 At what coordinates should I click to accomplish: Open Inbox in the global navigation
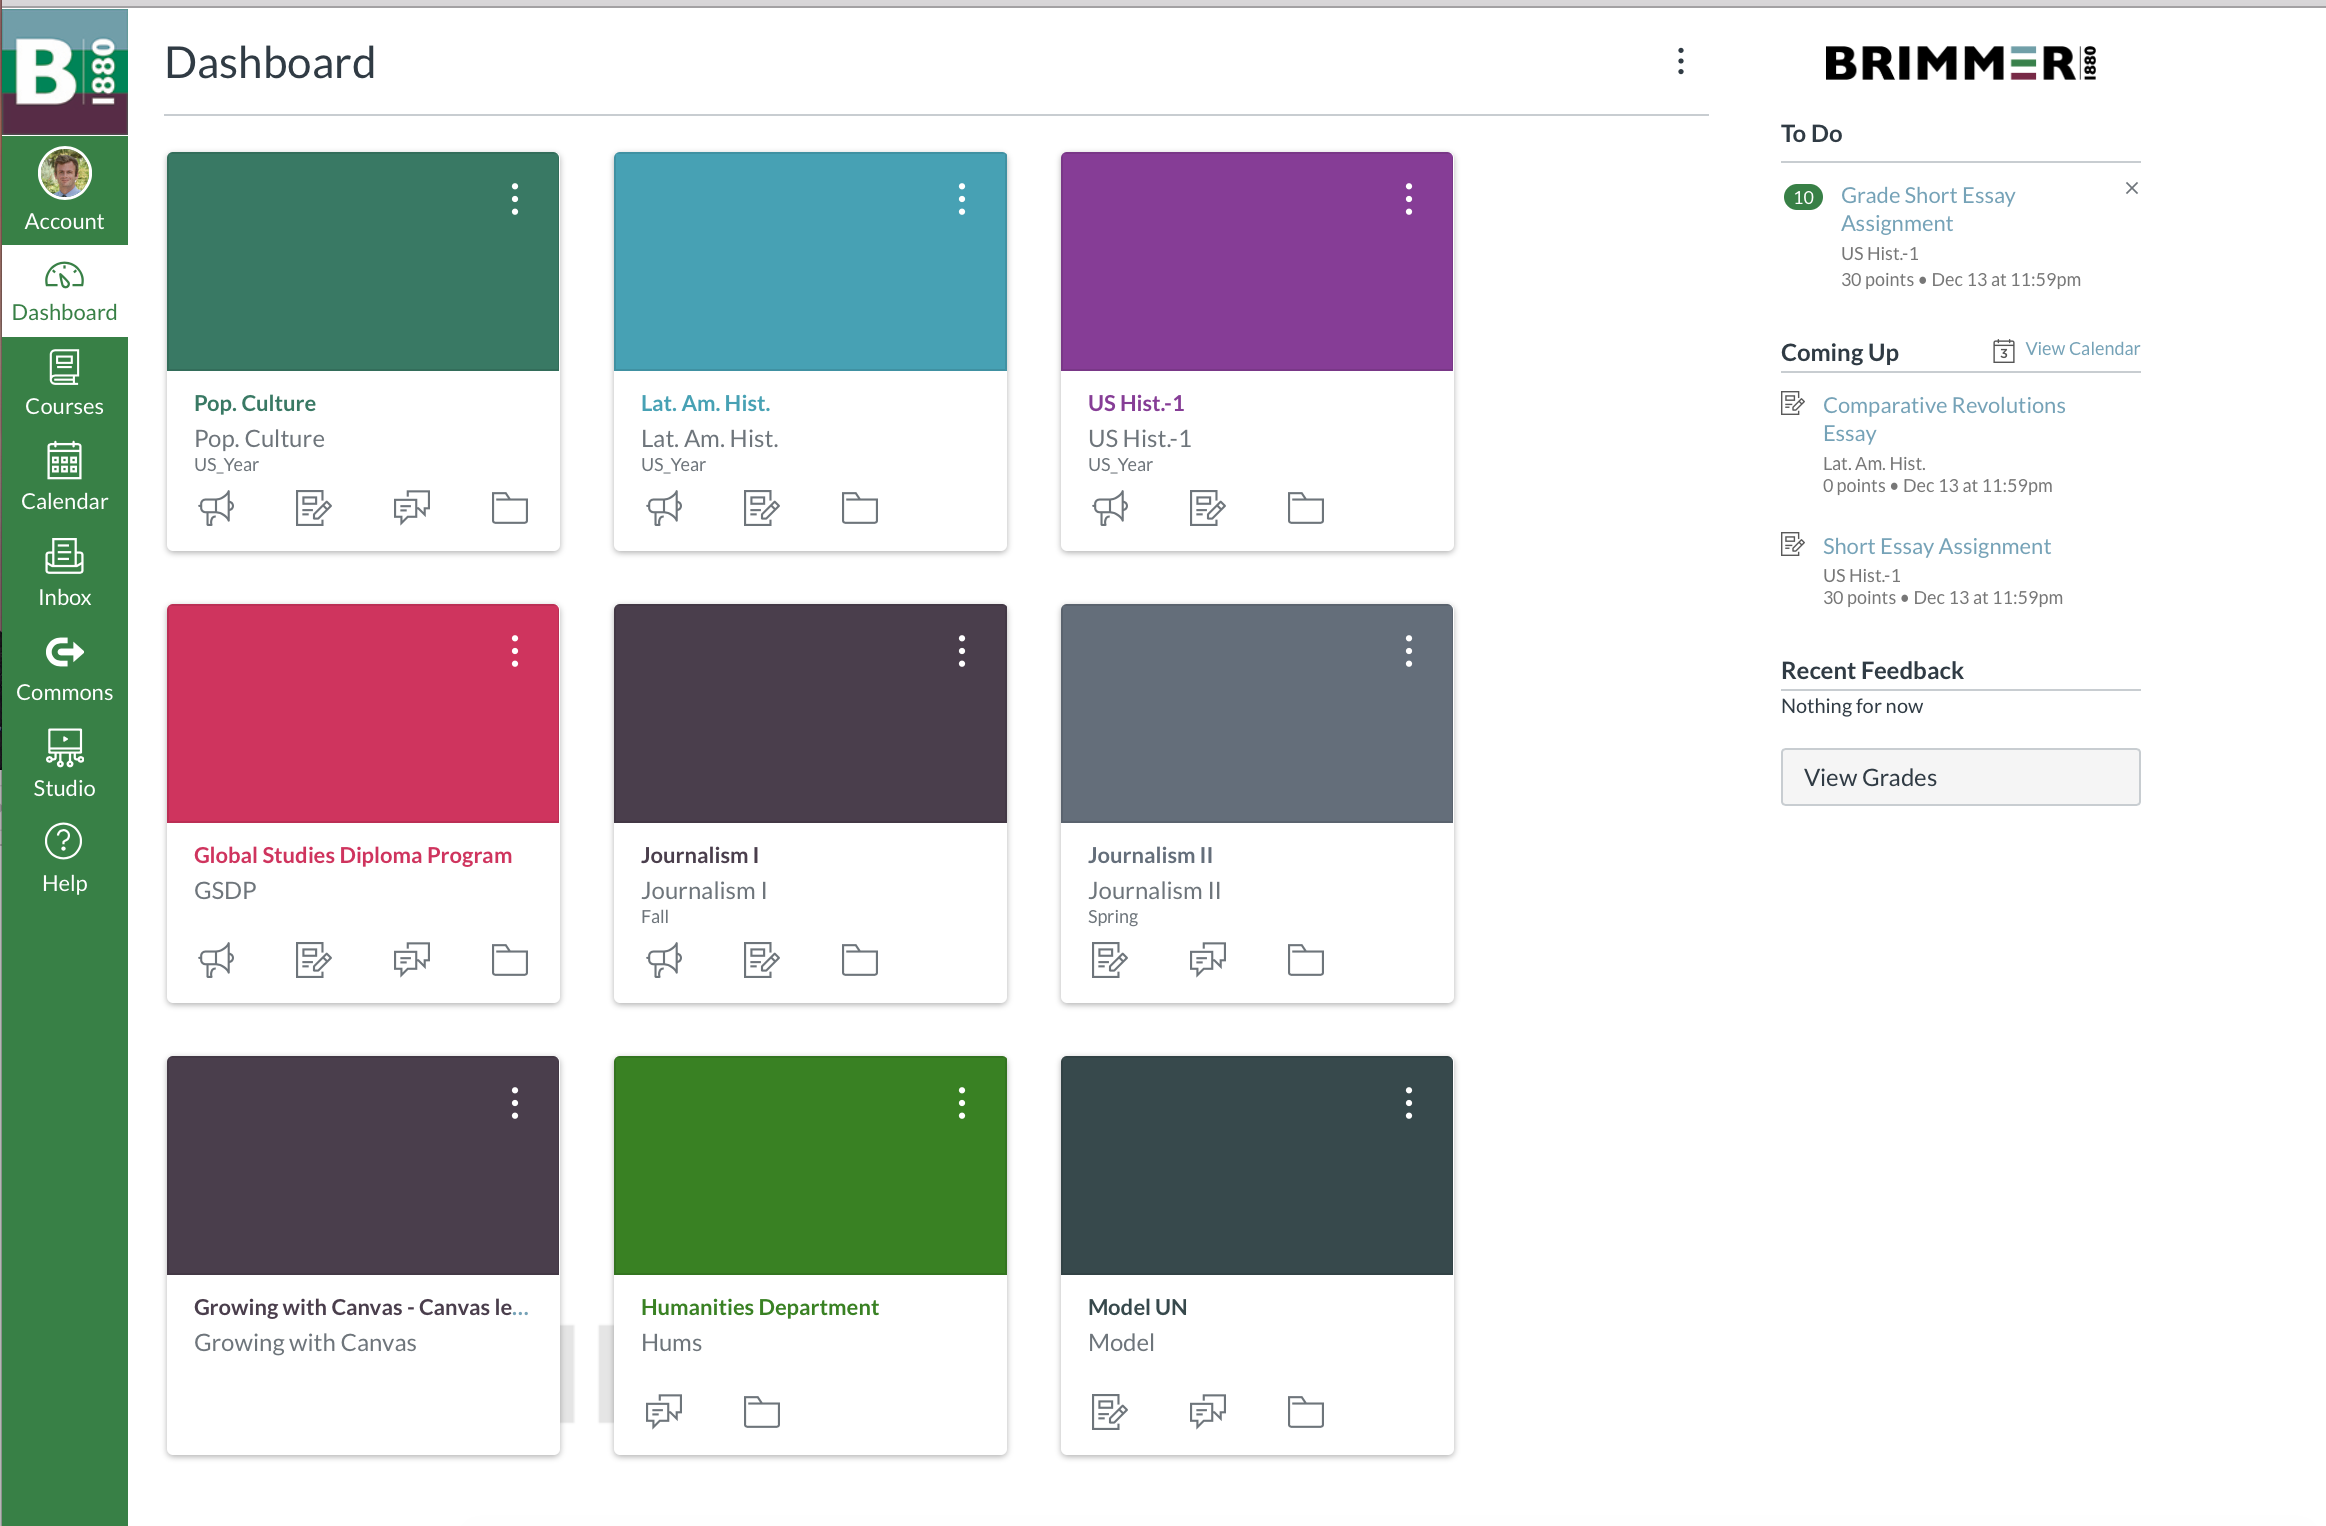coord(65,574)
